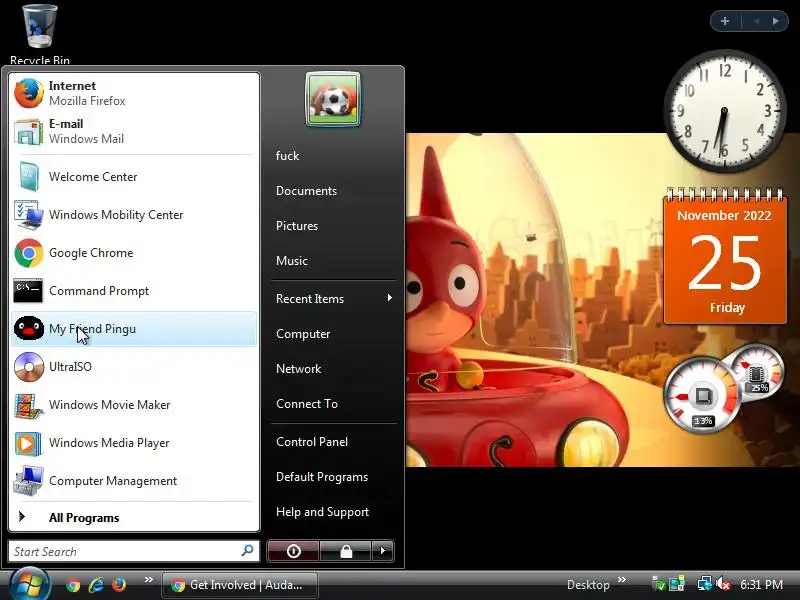
Task: Open Command Prompt
Action: 134,291
